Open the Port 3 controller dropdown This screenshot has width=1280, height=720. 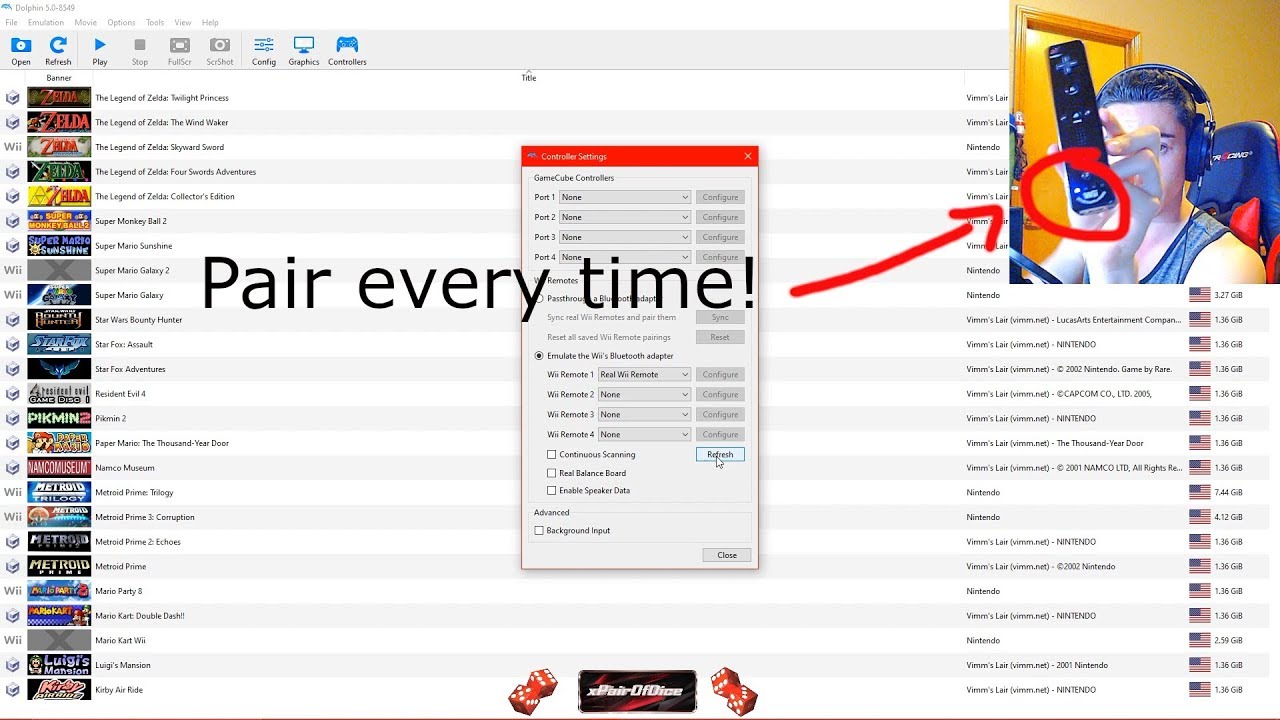click(625, 237)
